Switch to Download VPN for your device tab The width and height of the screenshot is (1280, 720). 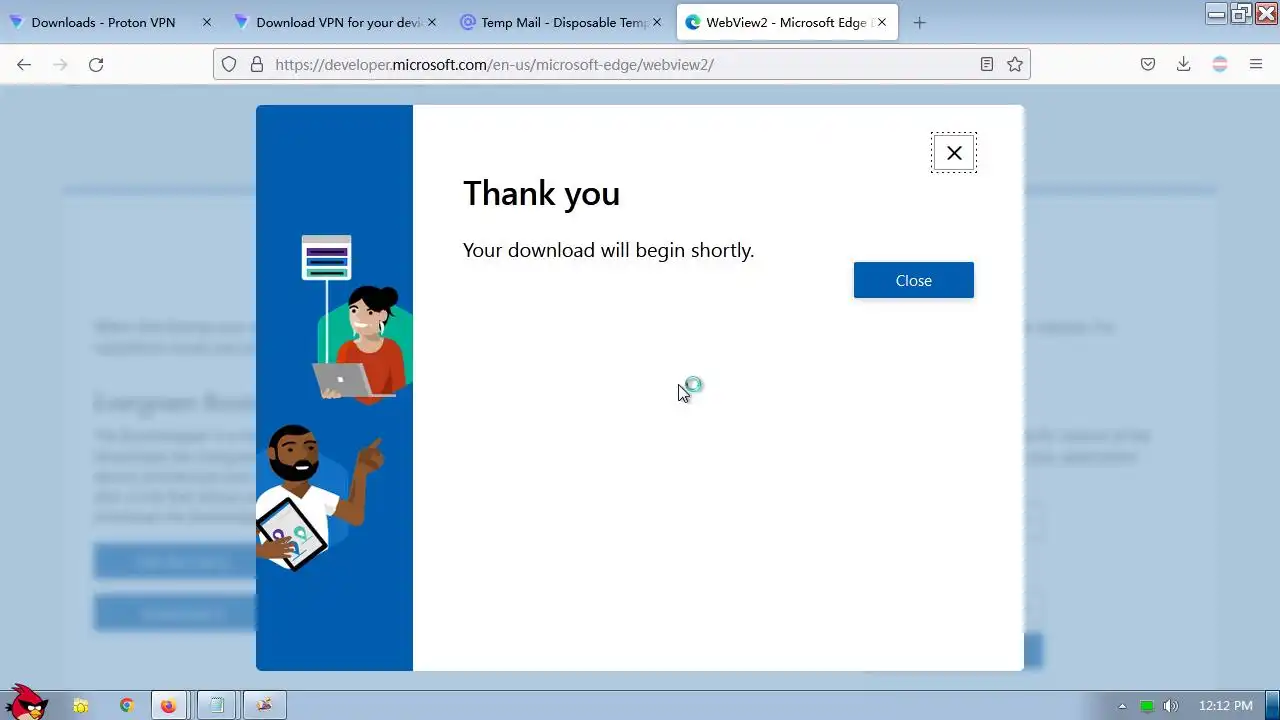click(338, 22)
